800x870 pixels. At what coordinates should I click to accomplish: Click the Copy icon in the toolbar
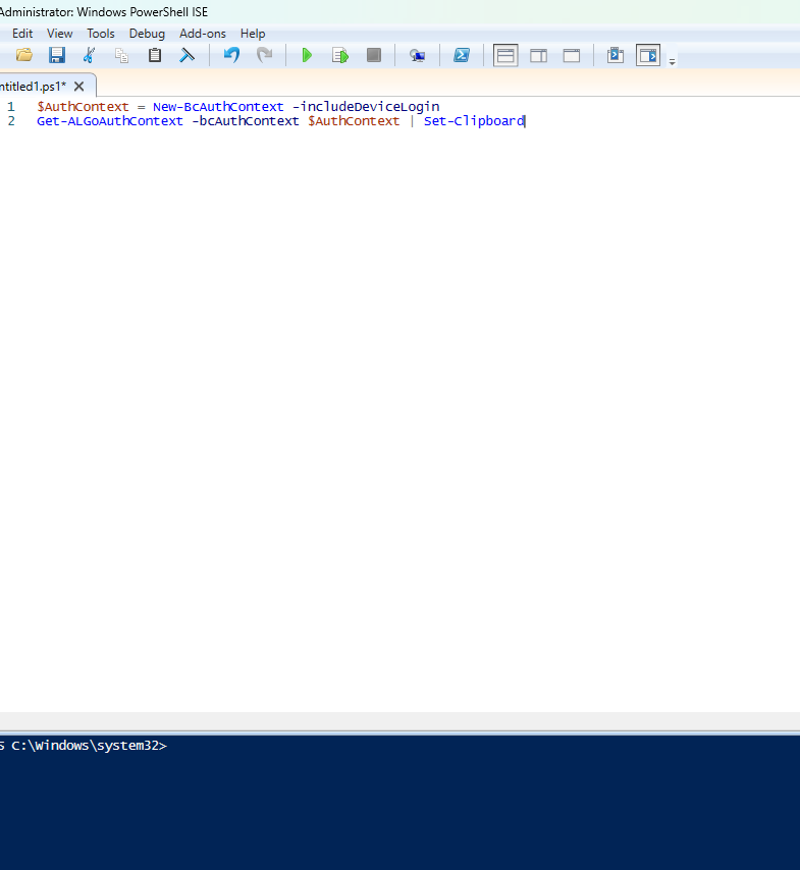click(121, 55)
